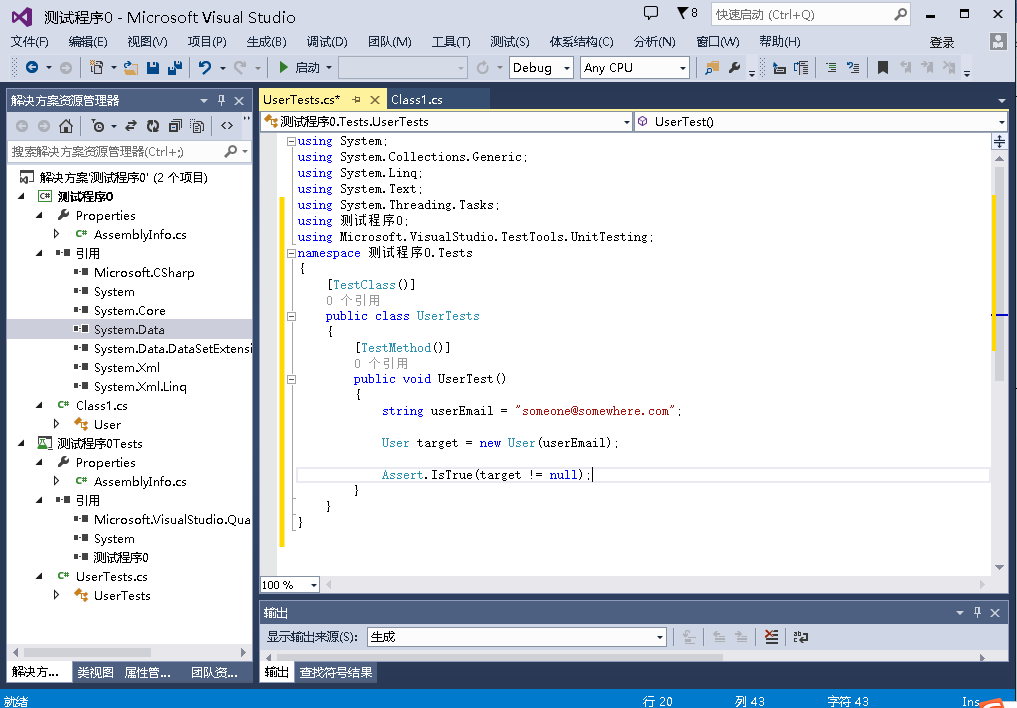Undo the last edit
Image resolution: width=1017 pixels, height=708 pixels.
[x=205, y=67]
